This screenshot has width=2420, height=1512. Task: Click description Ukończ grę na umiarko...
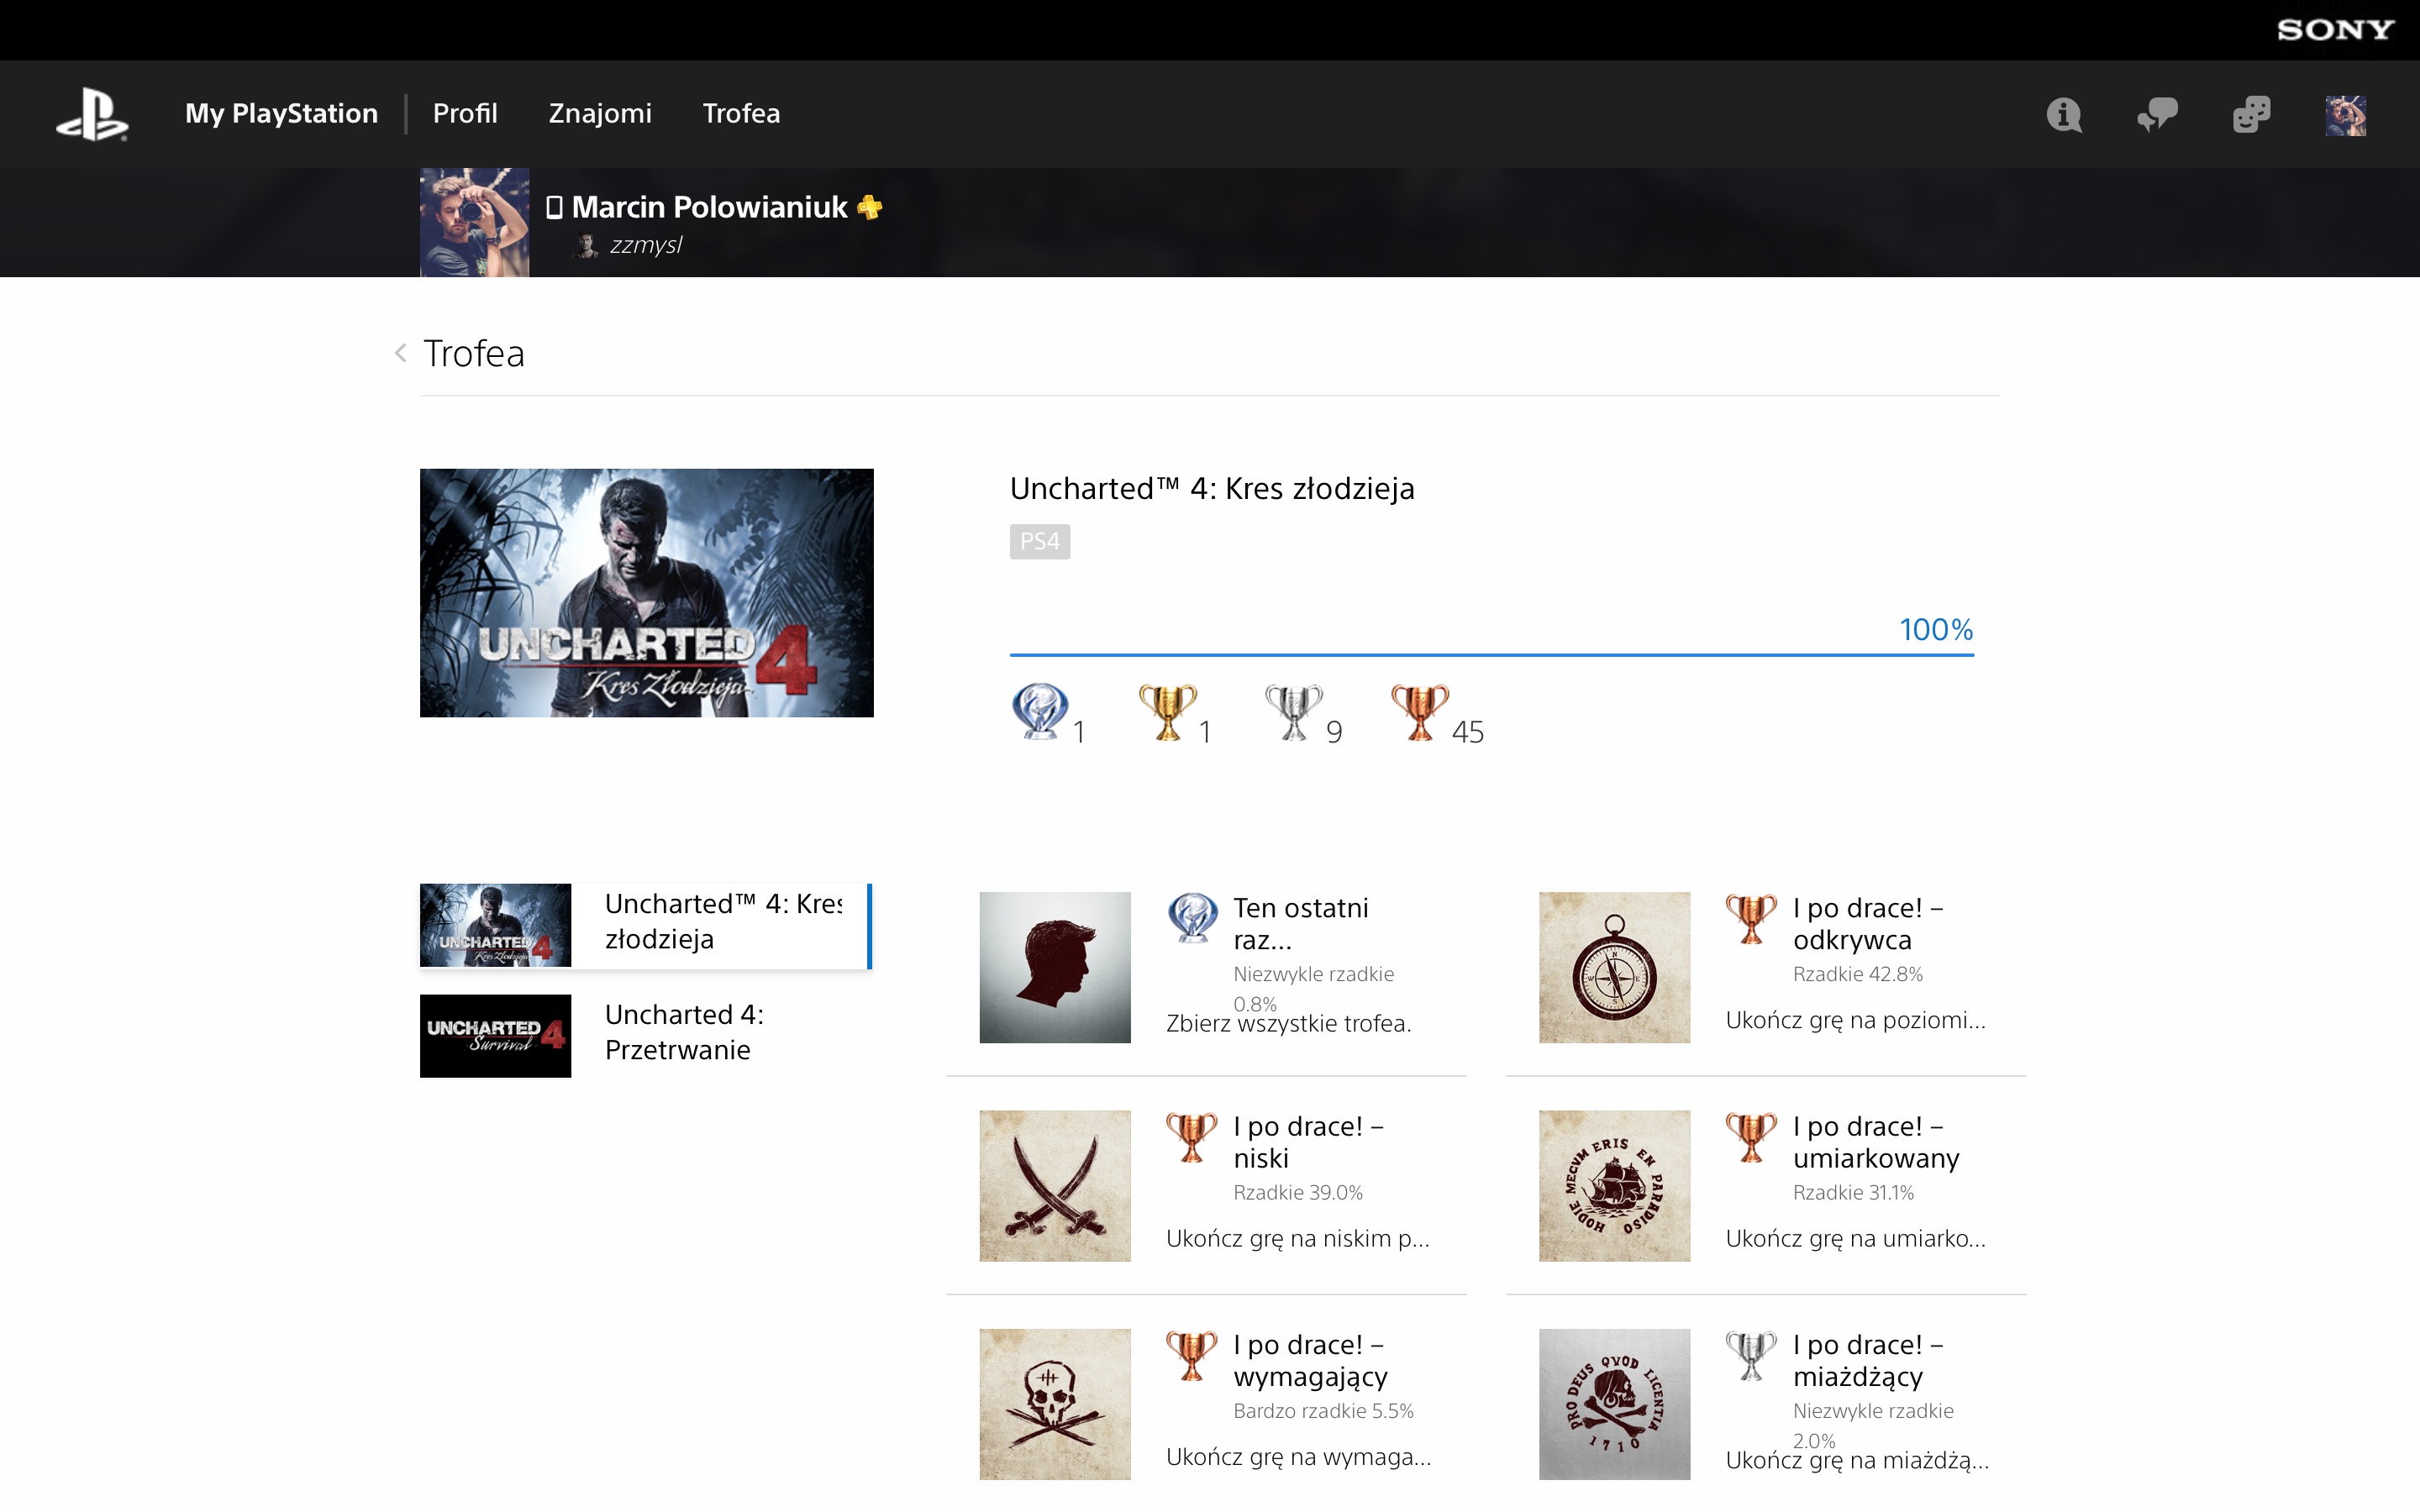[1856, 1239]
